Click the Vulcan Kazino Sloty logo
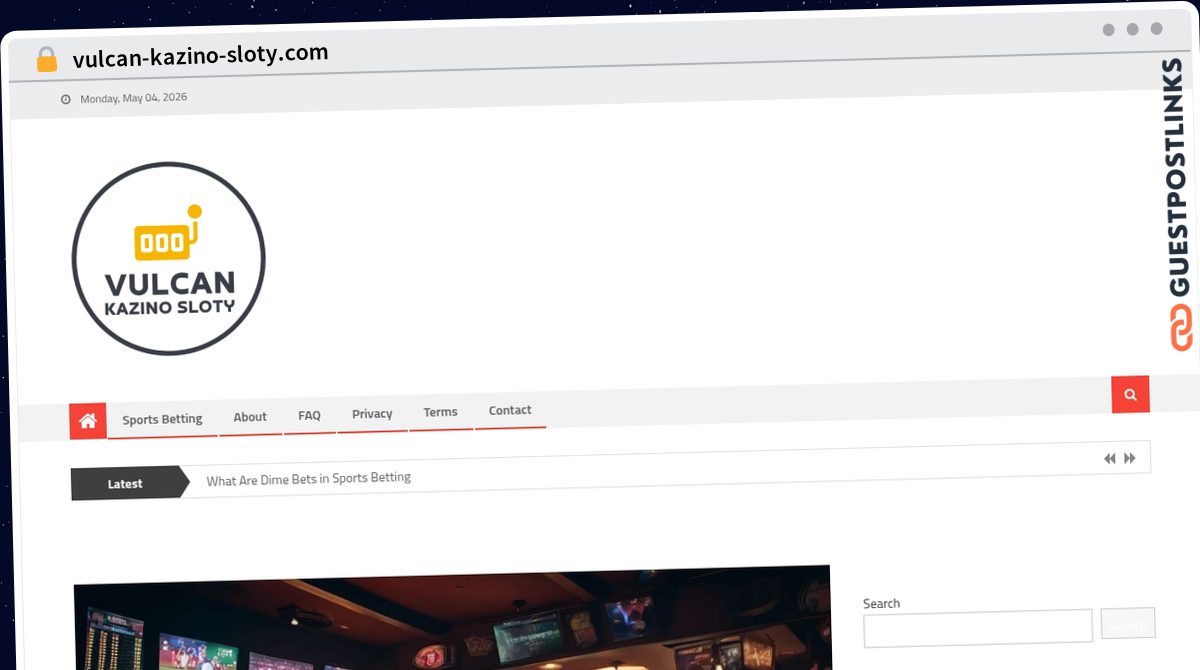The width and height of the screenshot is (1200, 670). (x=168, y=259)
